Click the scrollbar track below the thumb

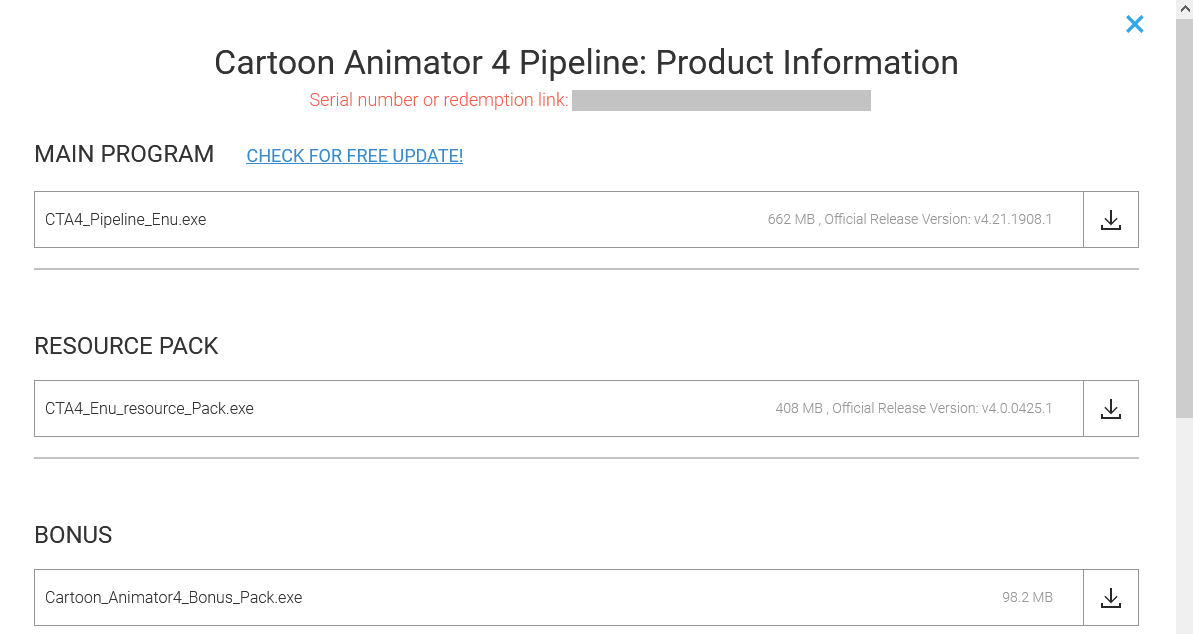tap(1184, 520)
